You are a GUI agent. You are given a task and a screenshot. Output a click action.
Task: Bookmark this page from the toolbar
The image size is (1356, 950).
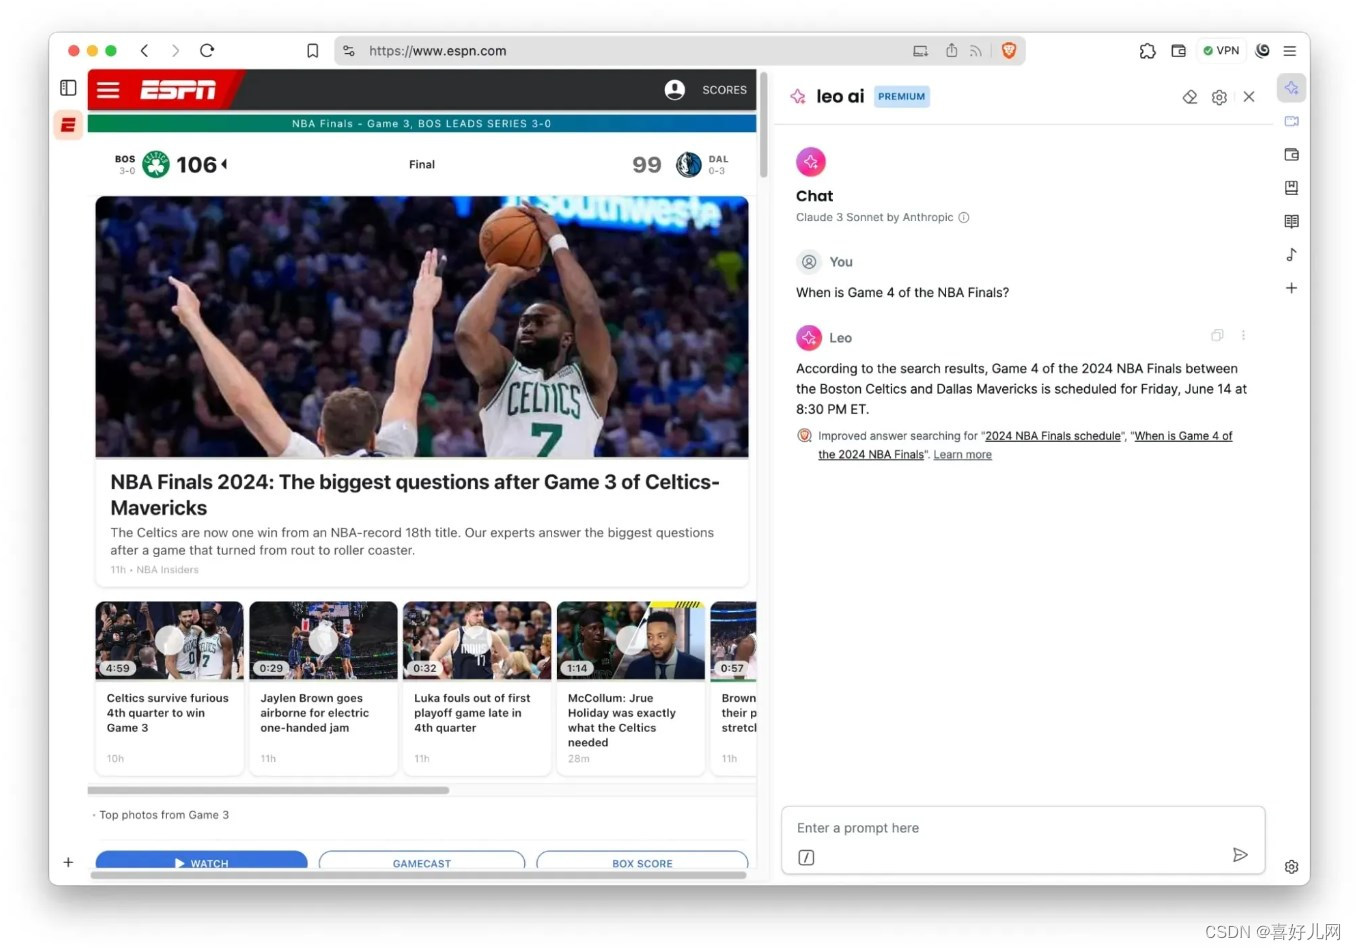point(313,51)
